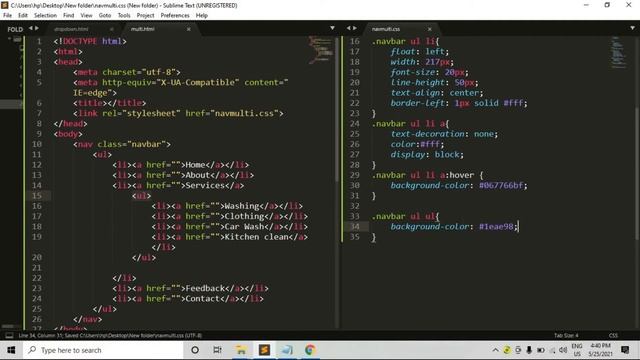Close the dropdown.html tab
The image size is (640, 360).
[111, 29]
